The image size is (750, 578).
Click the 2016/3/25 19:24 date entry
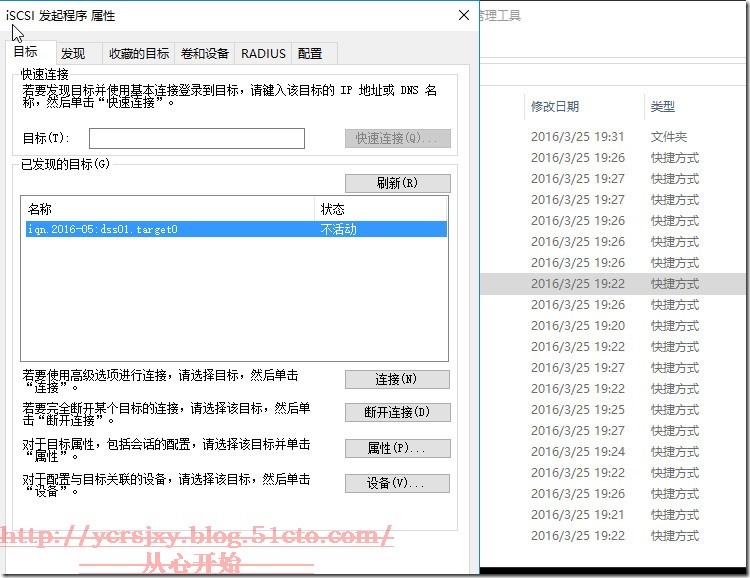578,452
